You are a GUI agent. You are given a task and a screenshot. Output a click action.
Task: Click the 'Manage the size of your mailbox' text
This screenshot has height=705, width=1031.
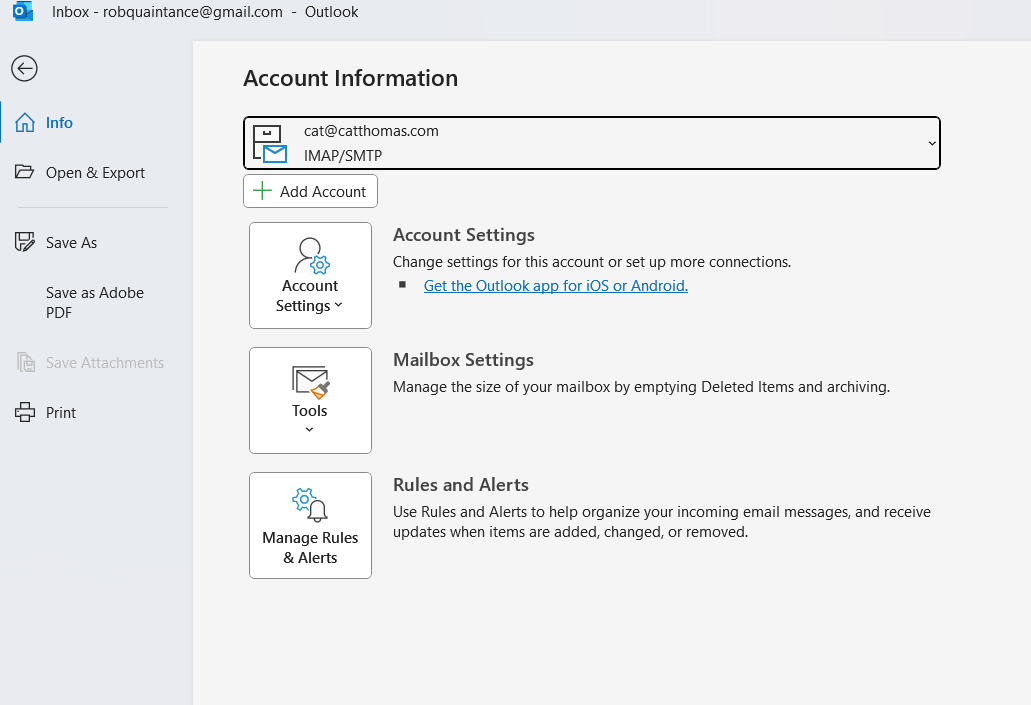tap(641, 387)
